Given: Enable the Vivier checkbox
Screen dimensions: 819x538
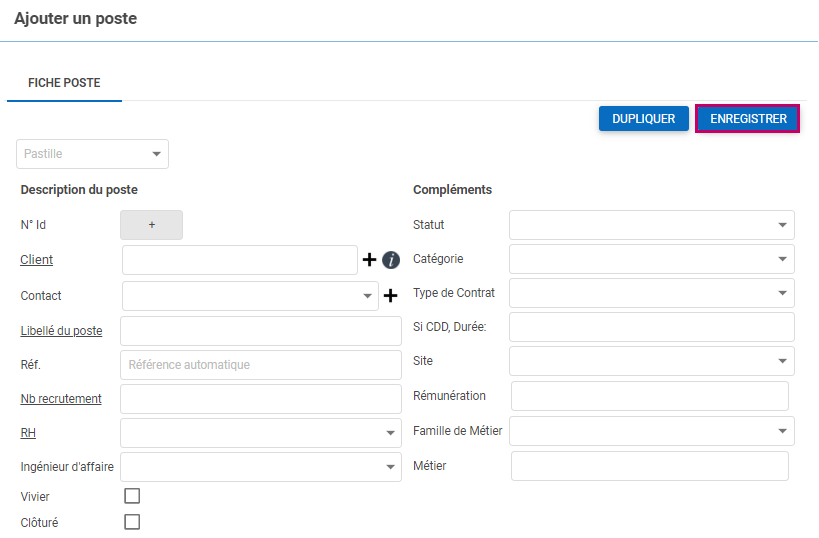Looking at the screenshot, I should (132, 496).
